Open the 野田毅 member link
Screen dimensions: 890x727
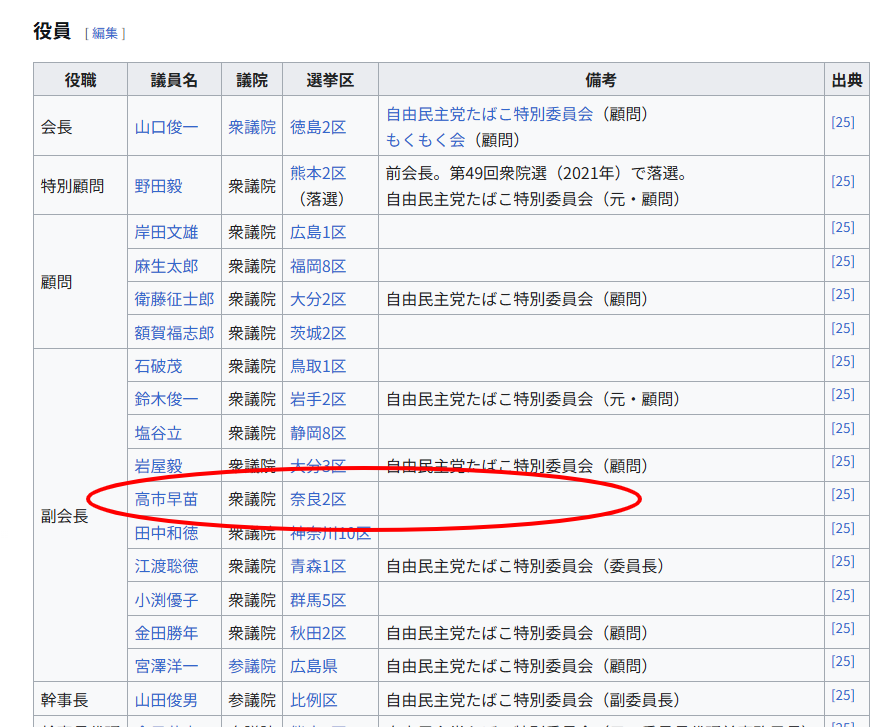coord(159,186)
